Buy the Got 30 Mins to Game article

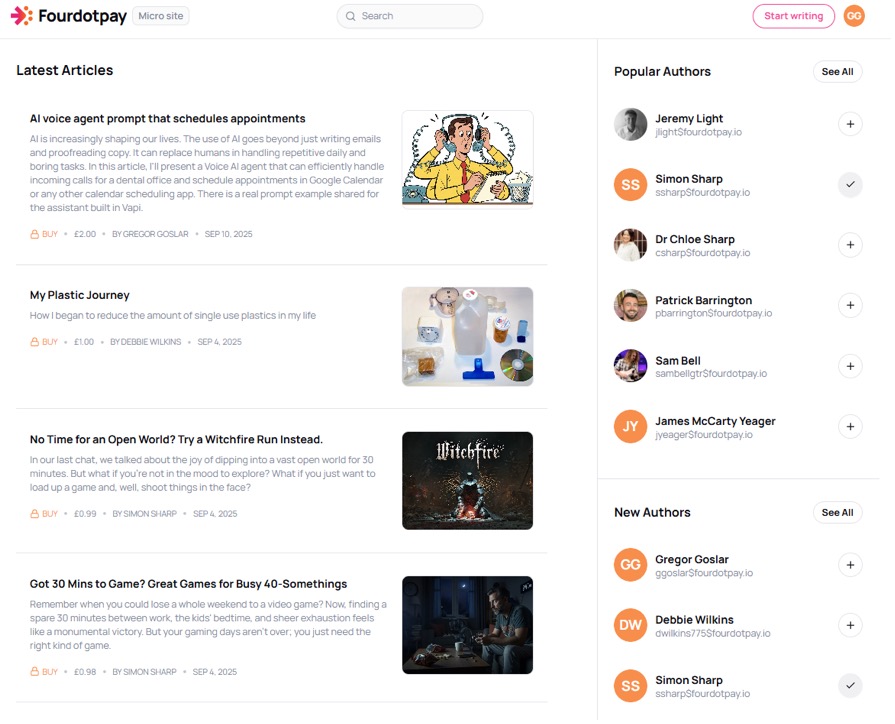point(45,674)
